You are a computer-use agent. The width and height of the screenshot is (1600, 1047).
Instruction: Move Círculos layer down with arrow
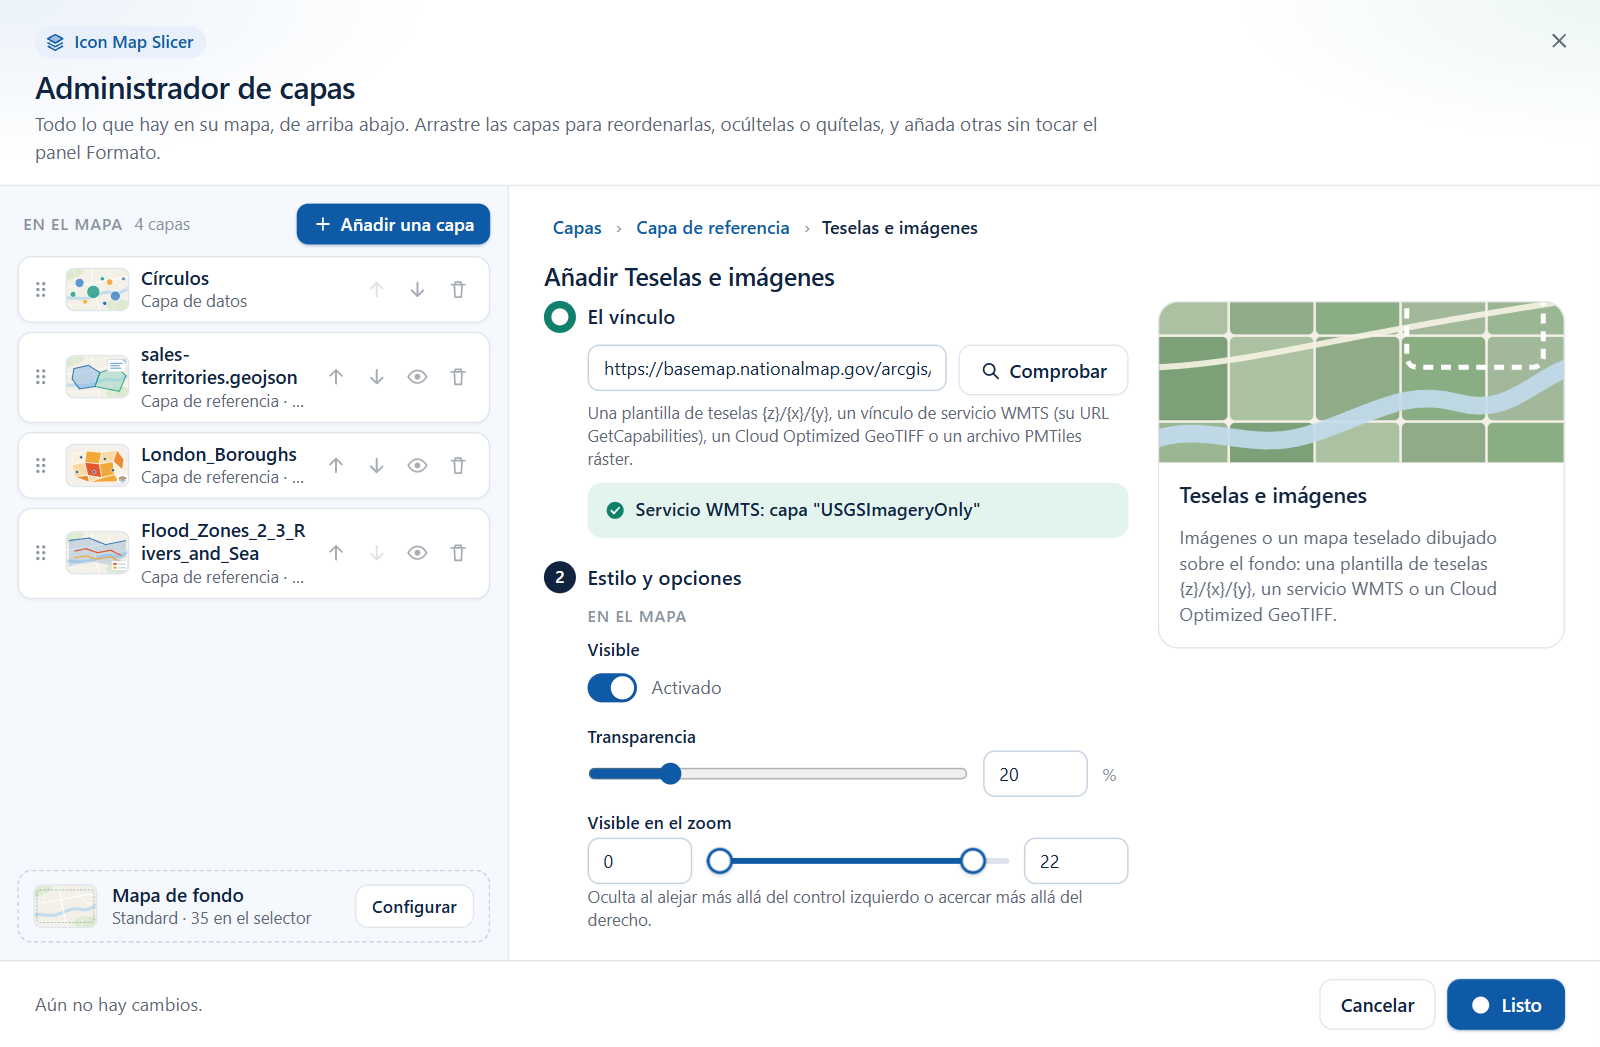pyautogui.click(x=417, y=290)
